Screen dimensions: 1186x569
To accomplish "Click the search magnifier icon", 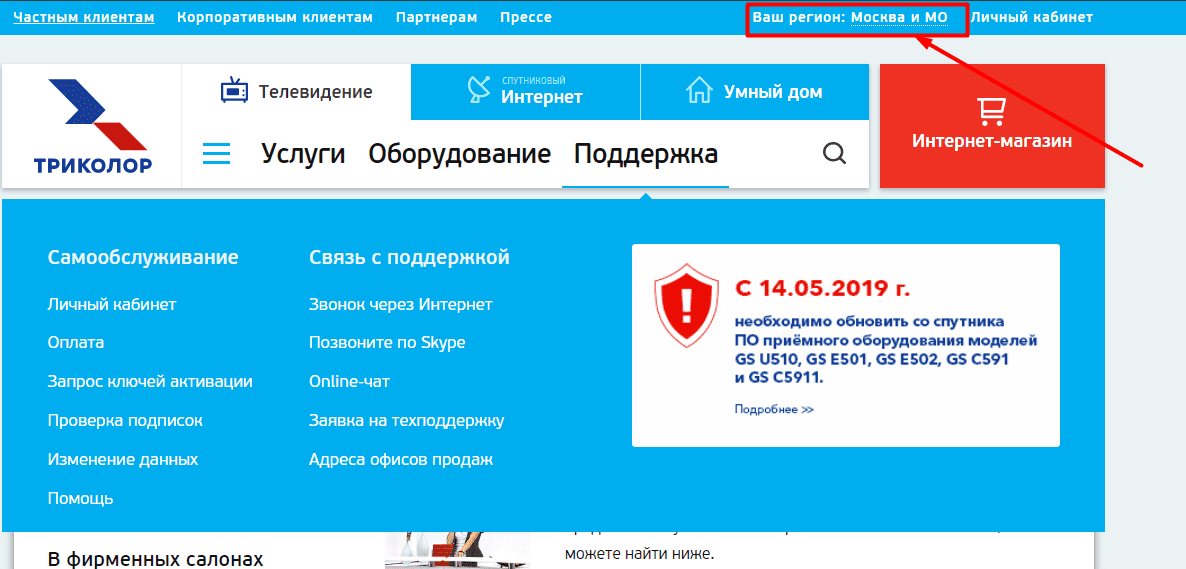I will 834,154.
